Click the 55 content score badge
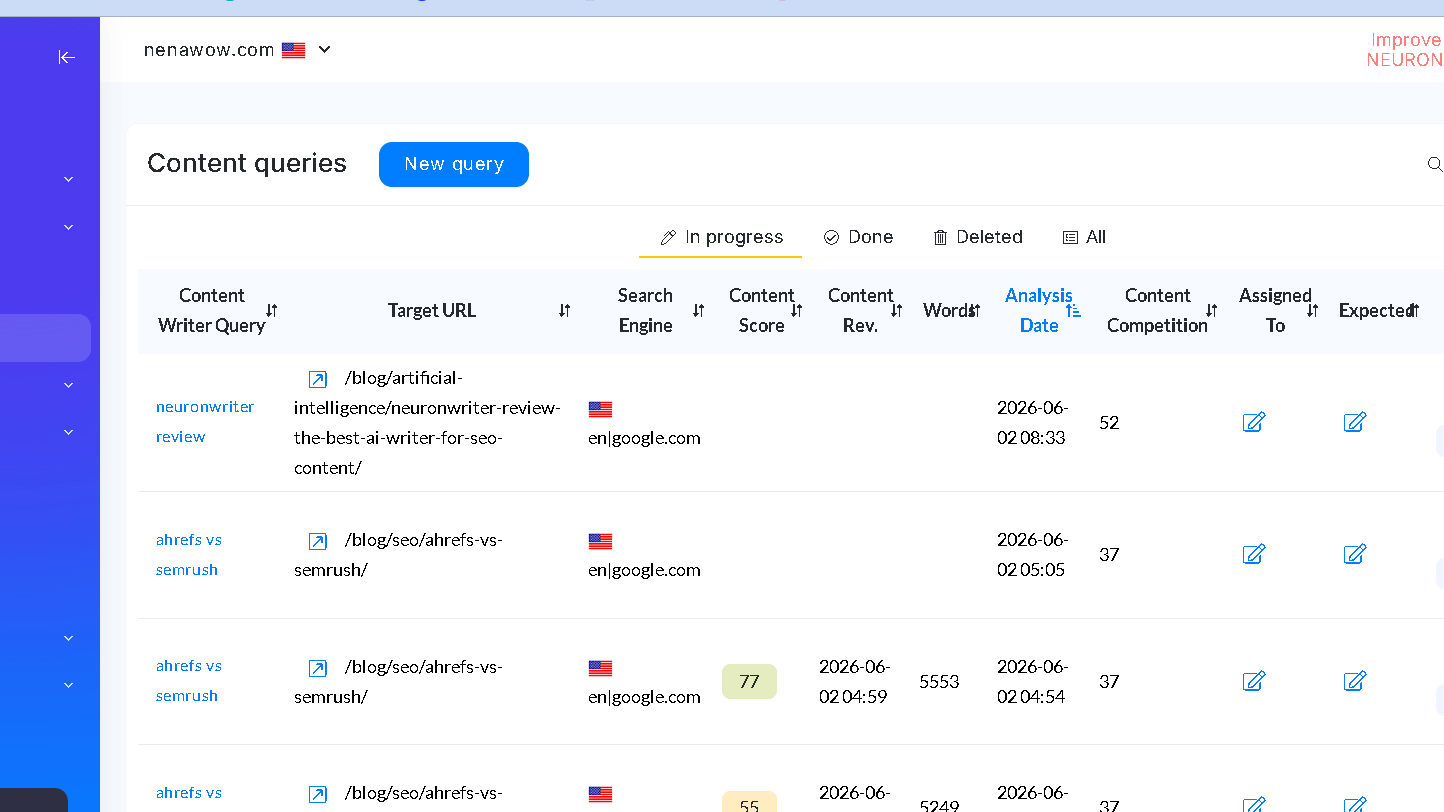 (749, 802)
